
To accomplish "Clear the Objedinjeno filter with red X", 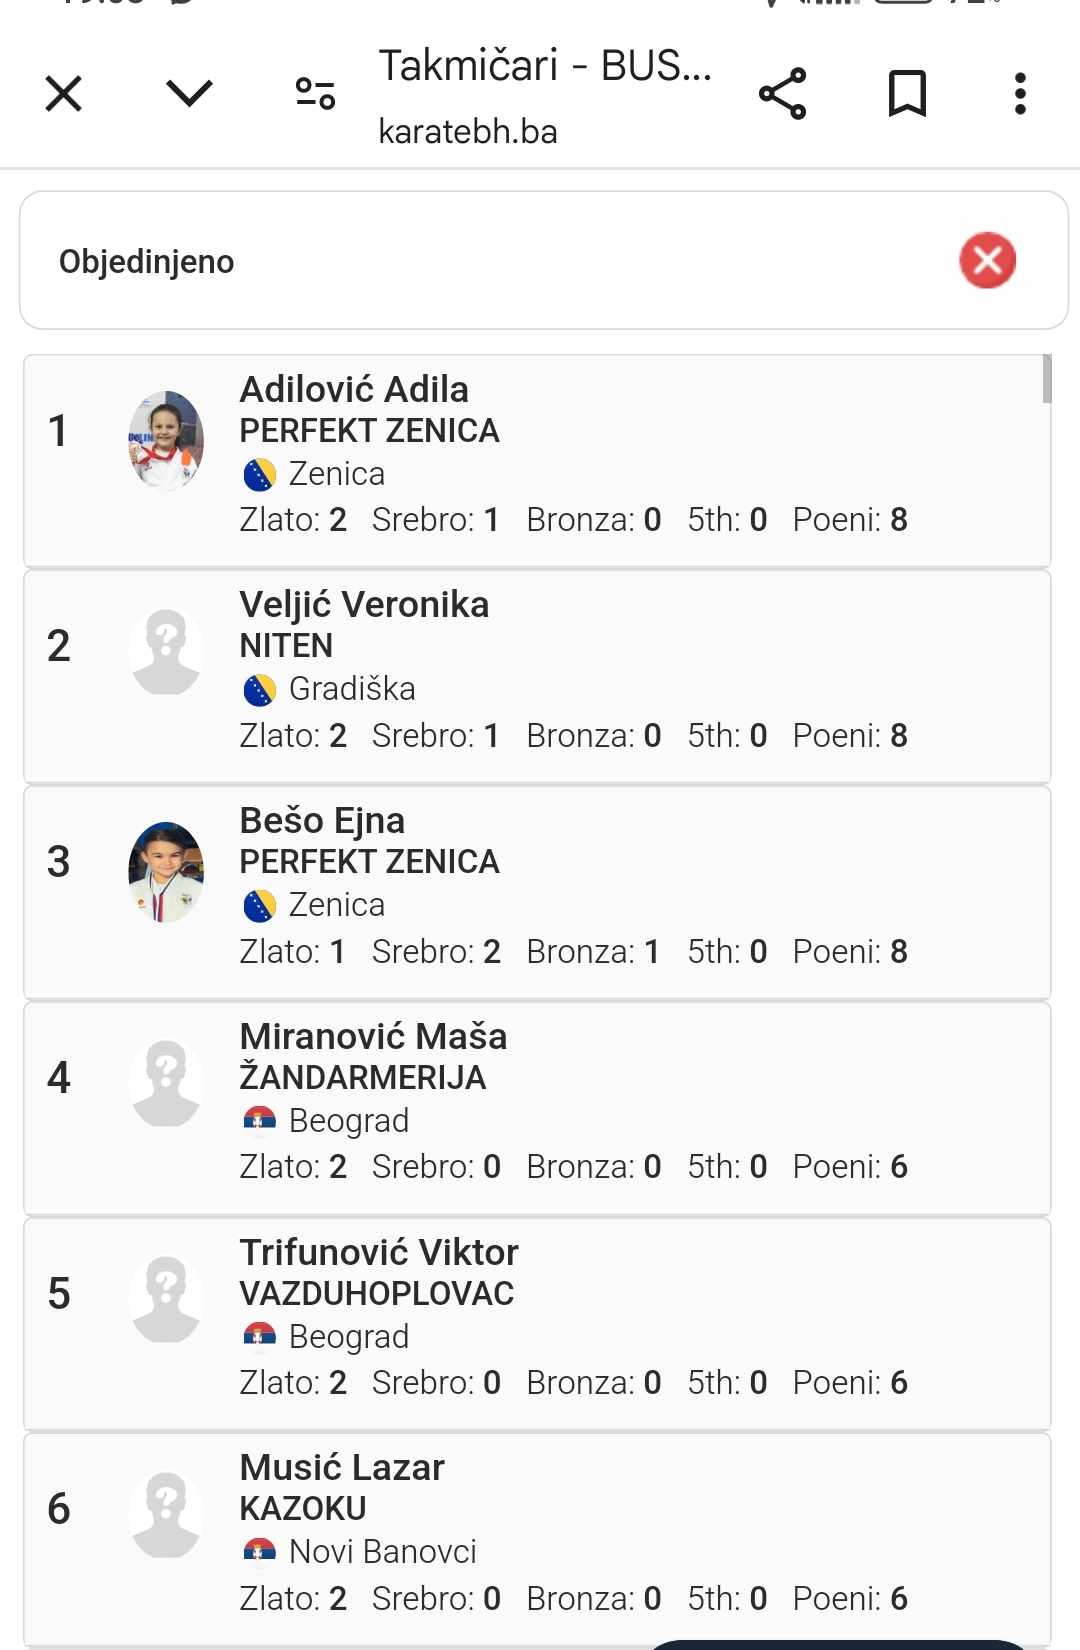I will [987, 260].
